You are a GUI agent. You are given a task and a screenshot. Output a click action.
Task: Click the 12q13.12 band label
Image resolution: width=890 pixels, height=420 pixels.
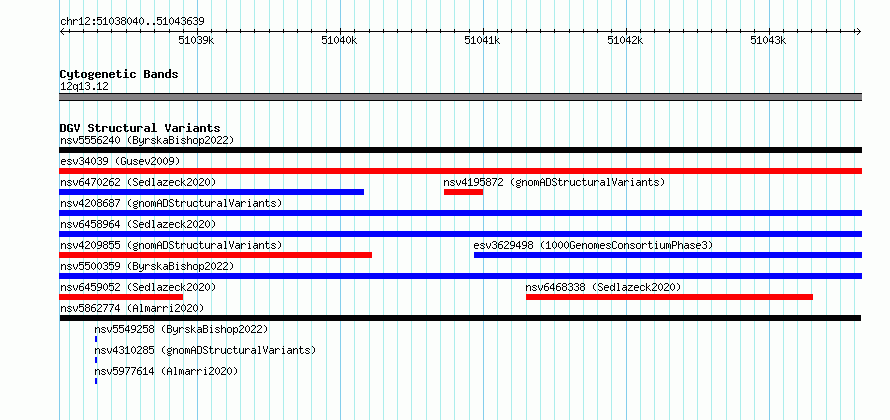tap(85, 86)
